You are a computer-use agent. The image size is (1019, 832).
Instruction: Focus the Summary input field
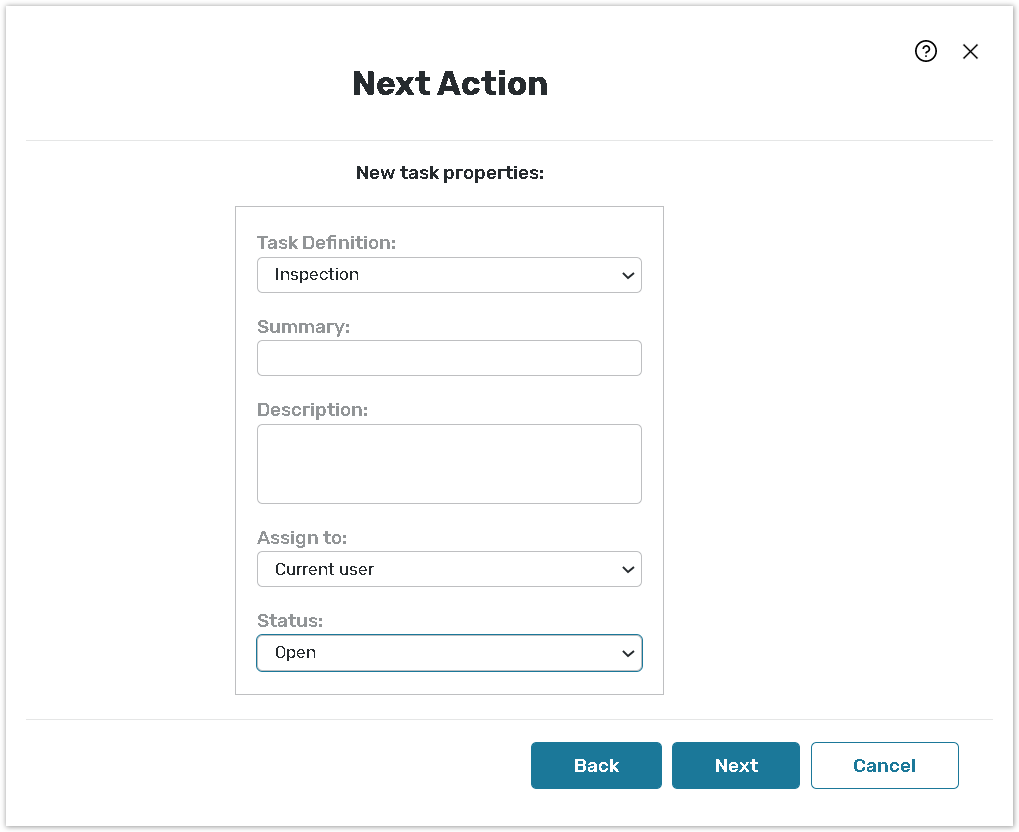(x=449, y=358)
